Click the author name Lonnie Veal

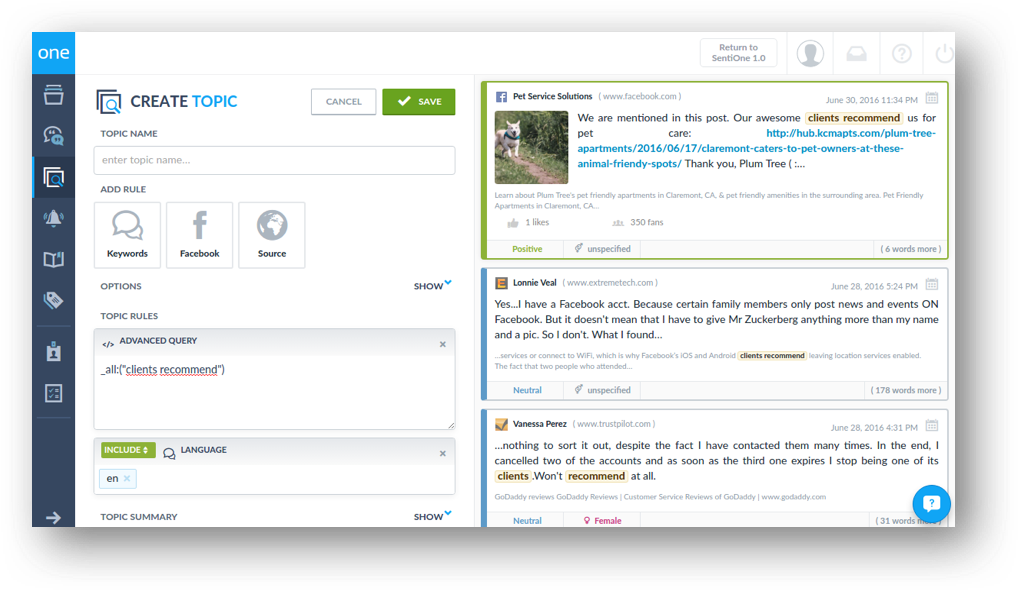point(535,283)
